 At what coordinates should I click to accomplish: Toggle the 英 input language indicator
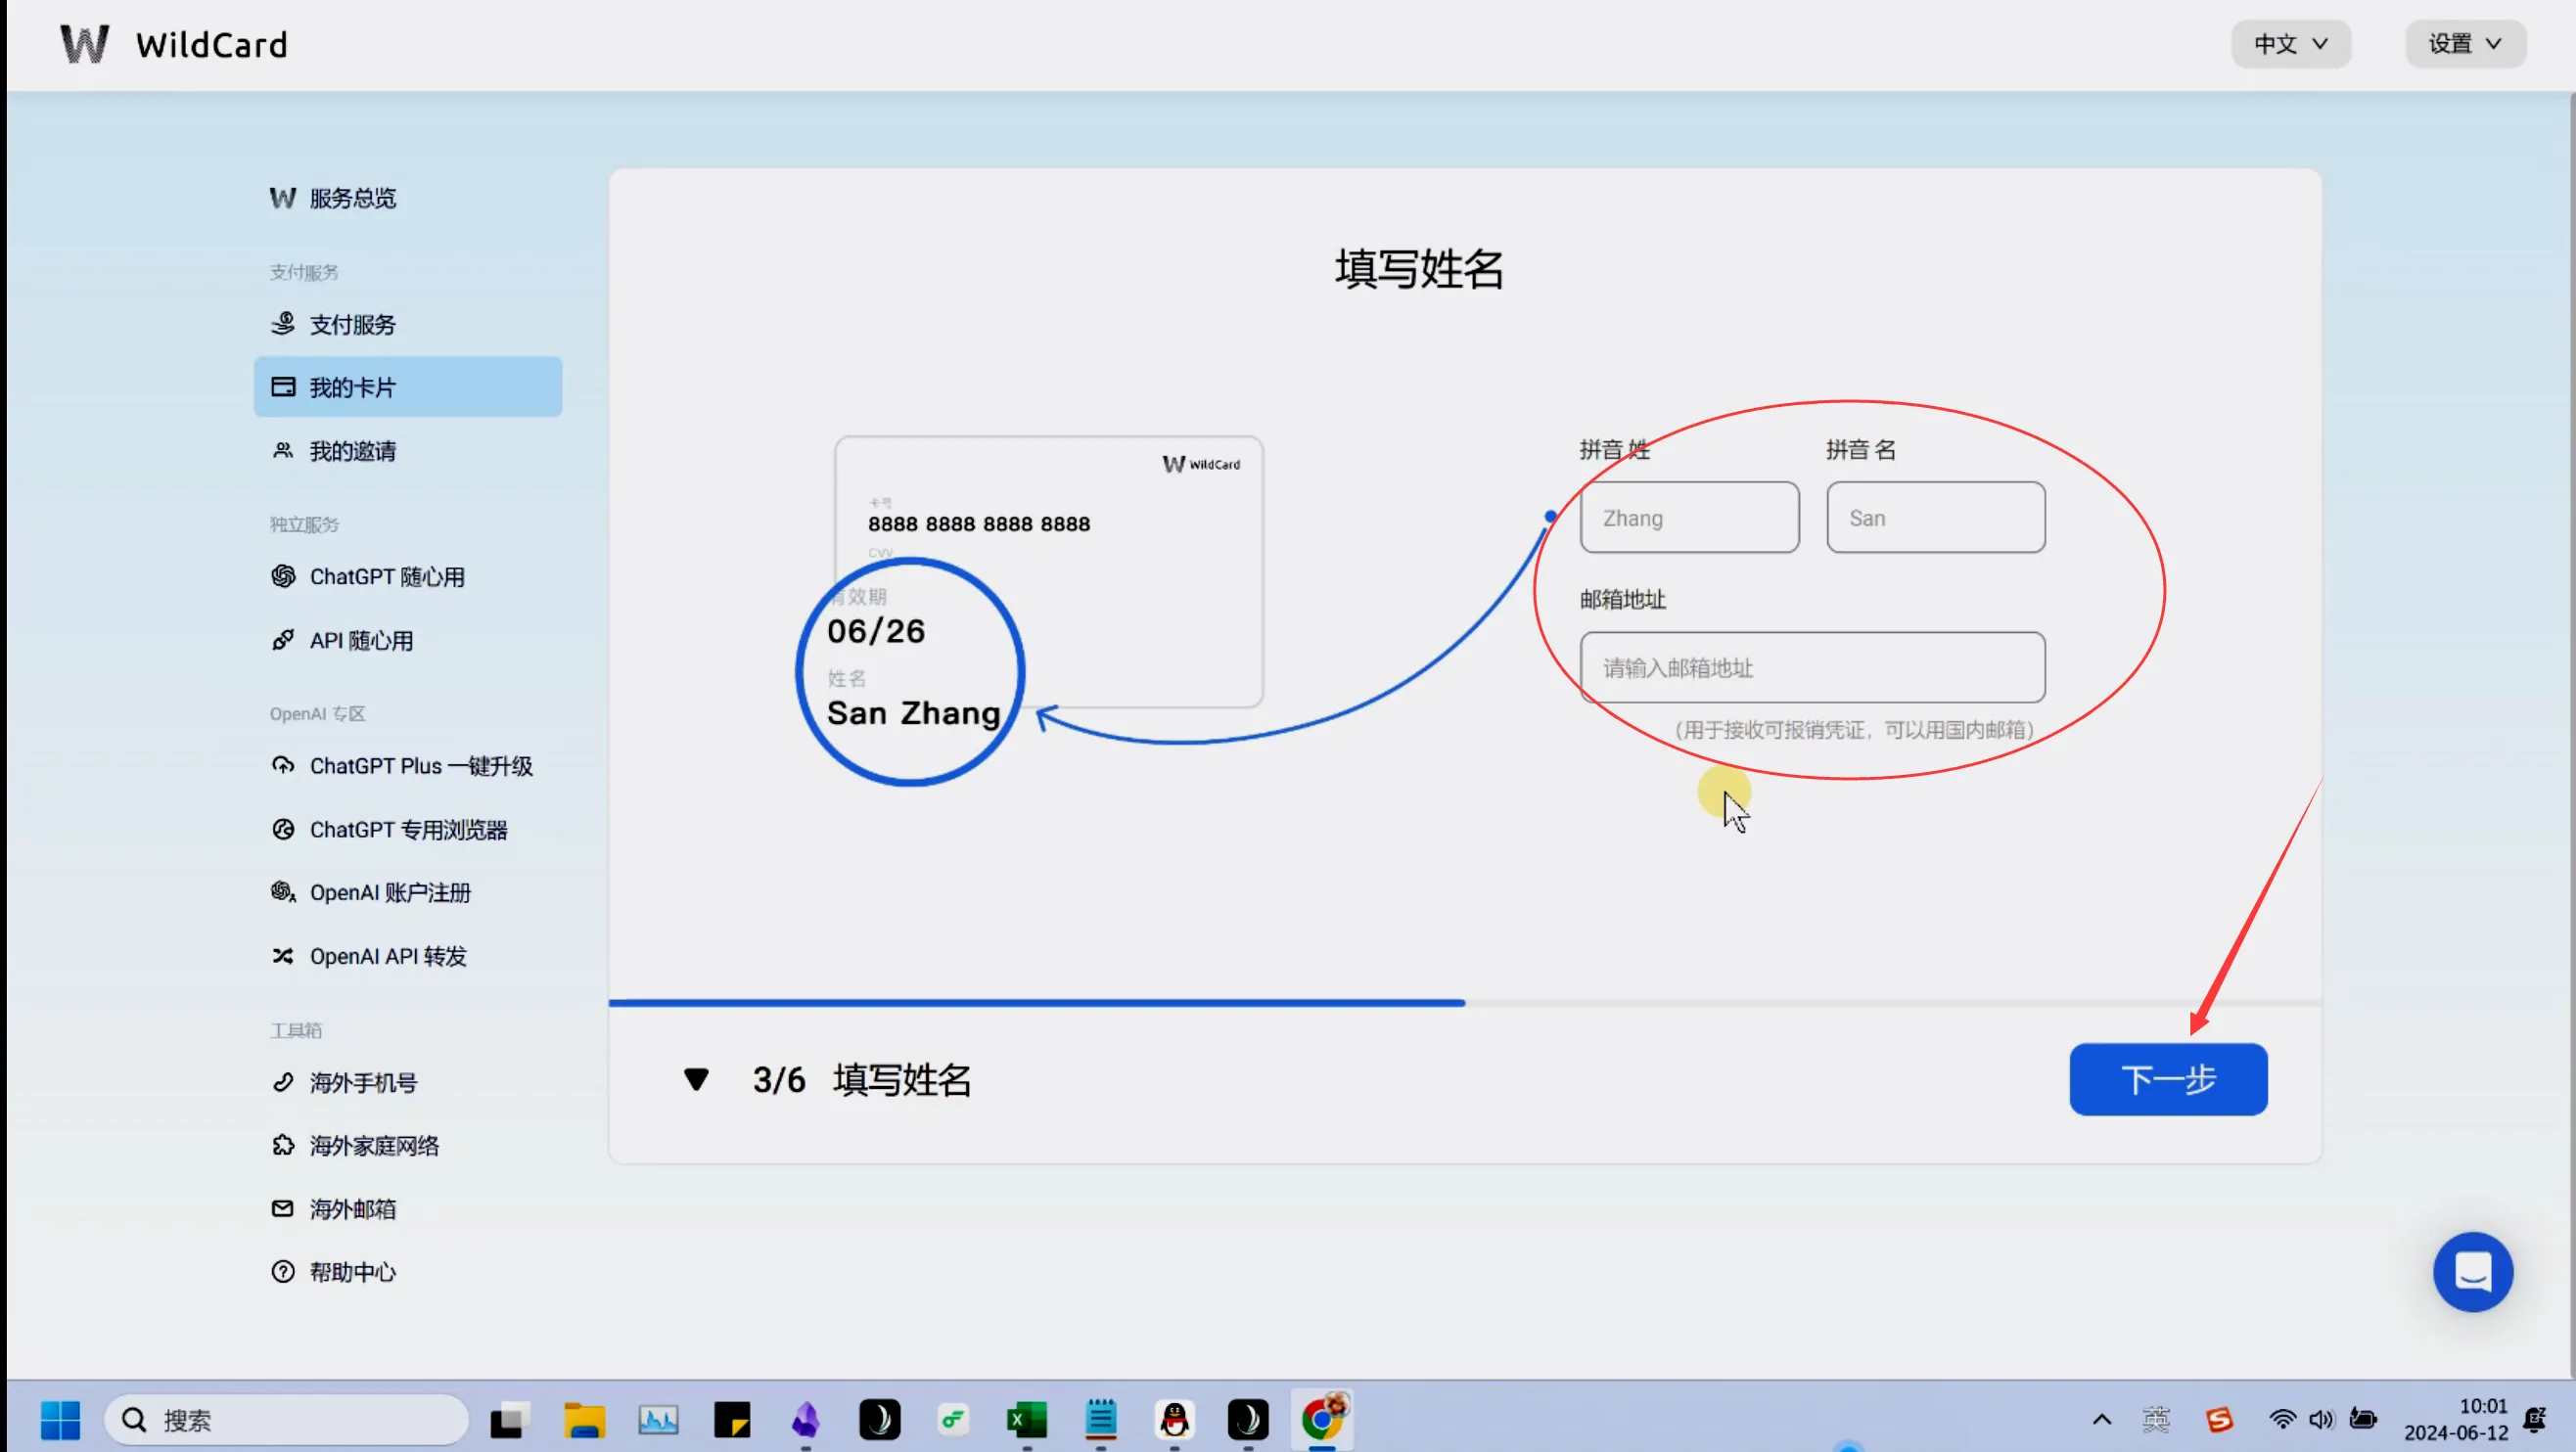2156,1420
